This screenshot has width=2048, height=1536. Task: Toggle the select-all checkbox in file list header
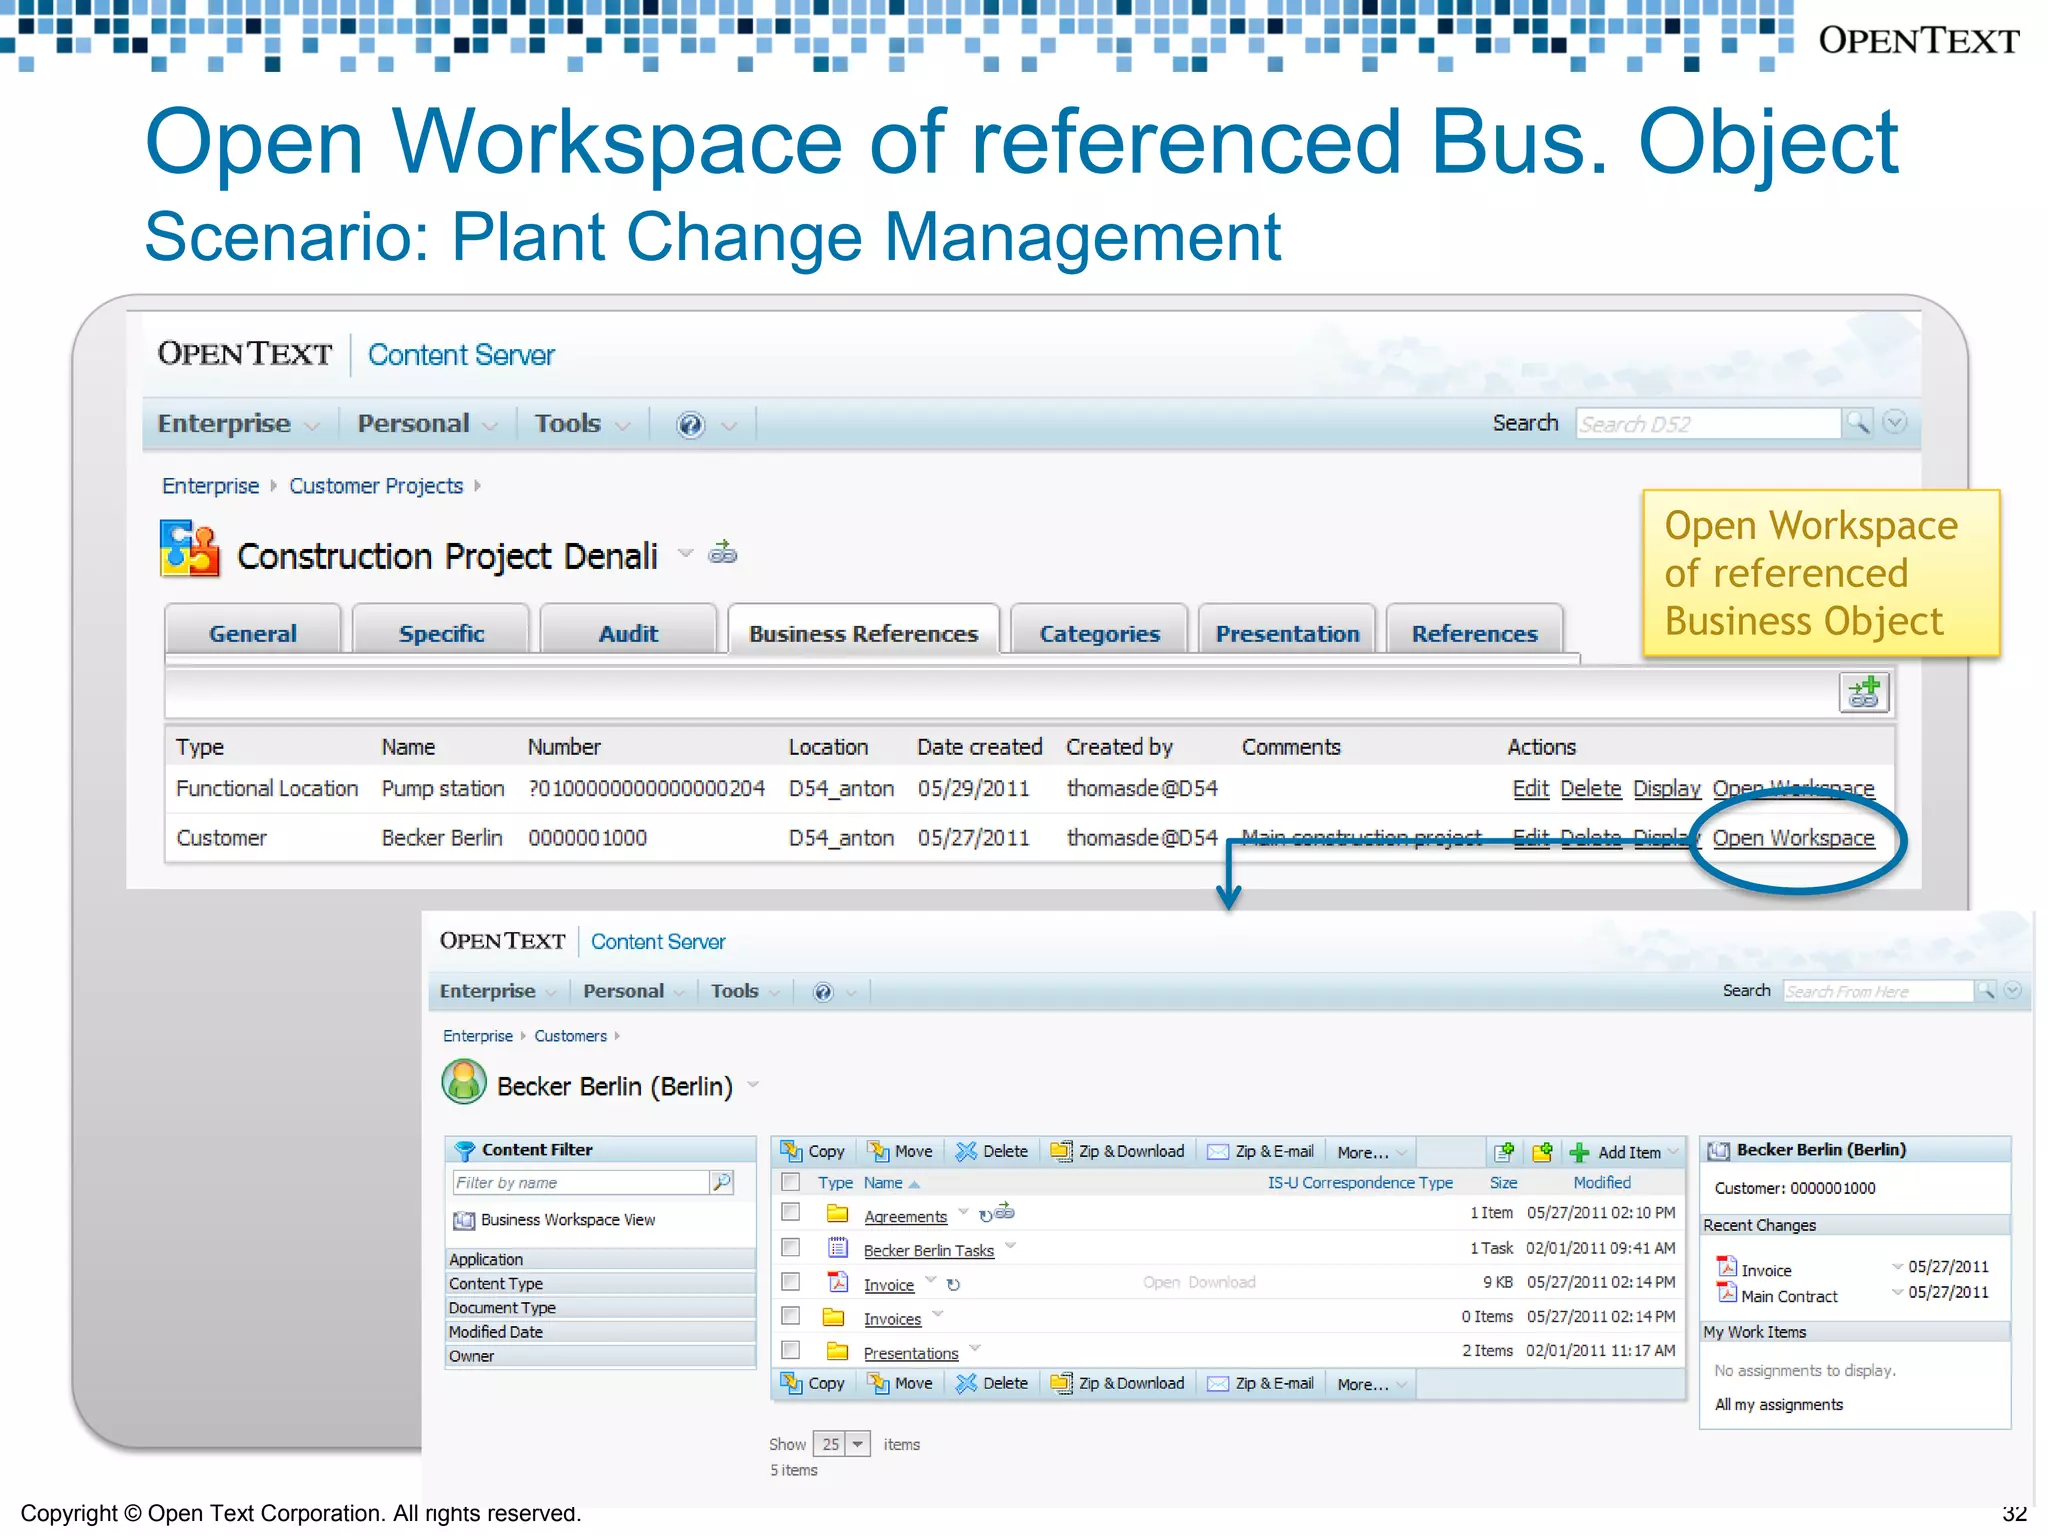pos(790,1182)
